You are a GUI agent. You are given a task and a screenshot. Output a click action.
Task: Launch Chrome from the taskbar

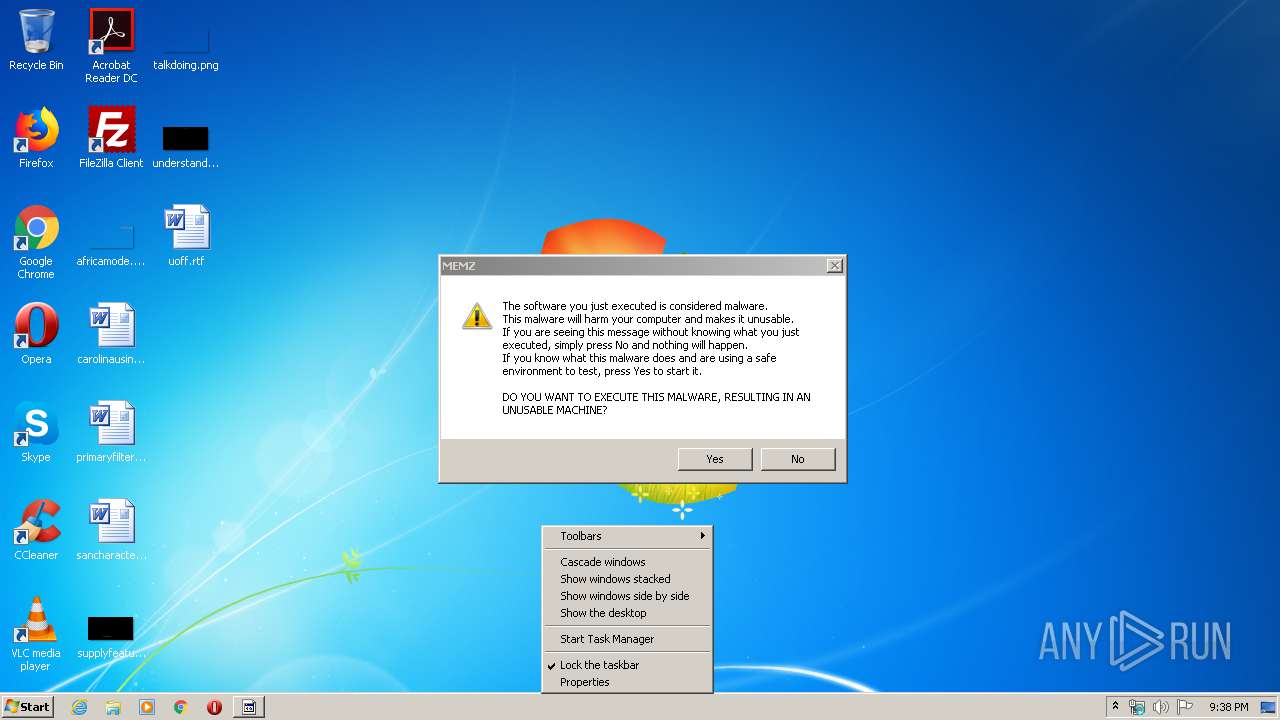[181, 707]
